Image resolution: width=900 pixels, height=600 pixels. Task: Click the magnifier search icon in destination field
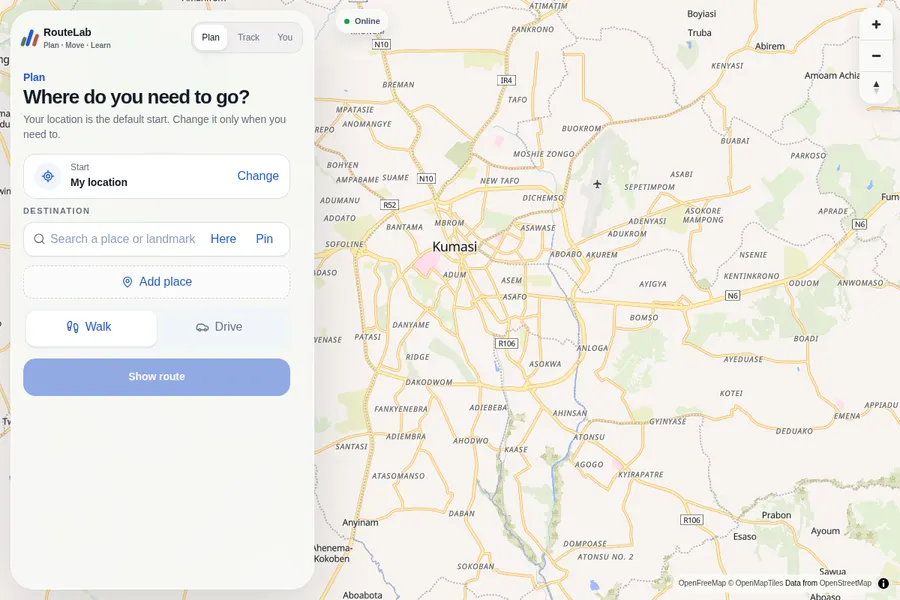[x=39, y=239]
